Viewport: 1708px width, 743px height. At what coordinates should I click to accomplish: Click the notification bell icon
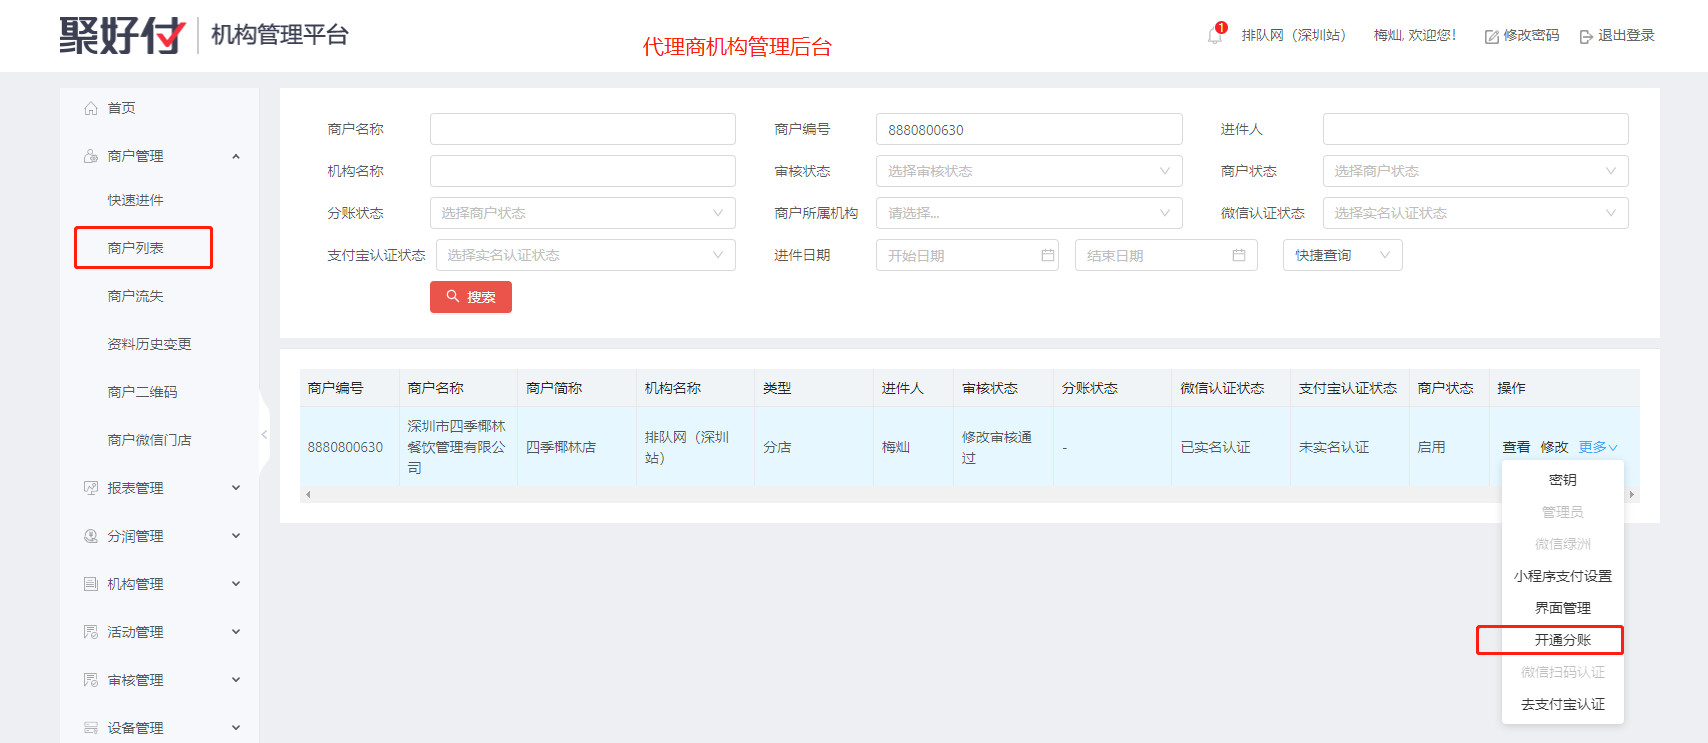click(x=1214, y=37)
